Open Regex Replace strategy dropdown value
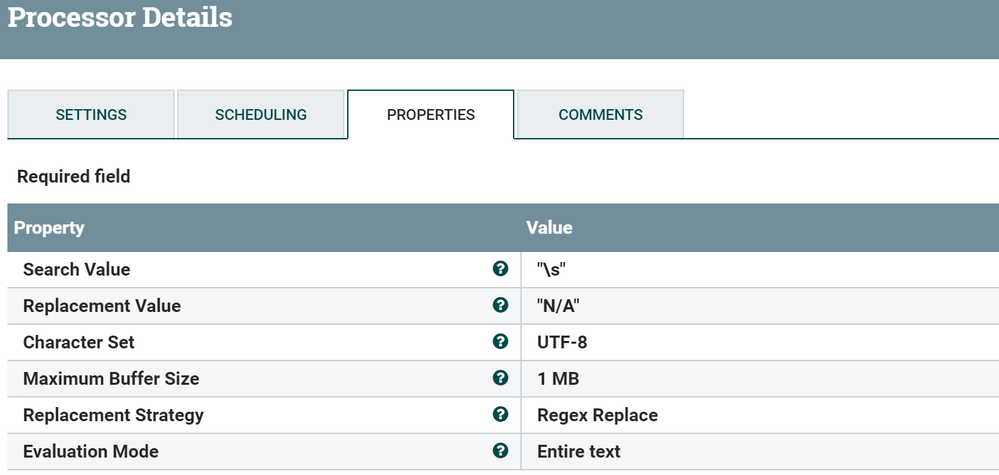Screen dimensions: 999x475 pyautogui.click(x=597, y=415)
